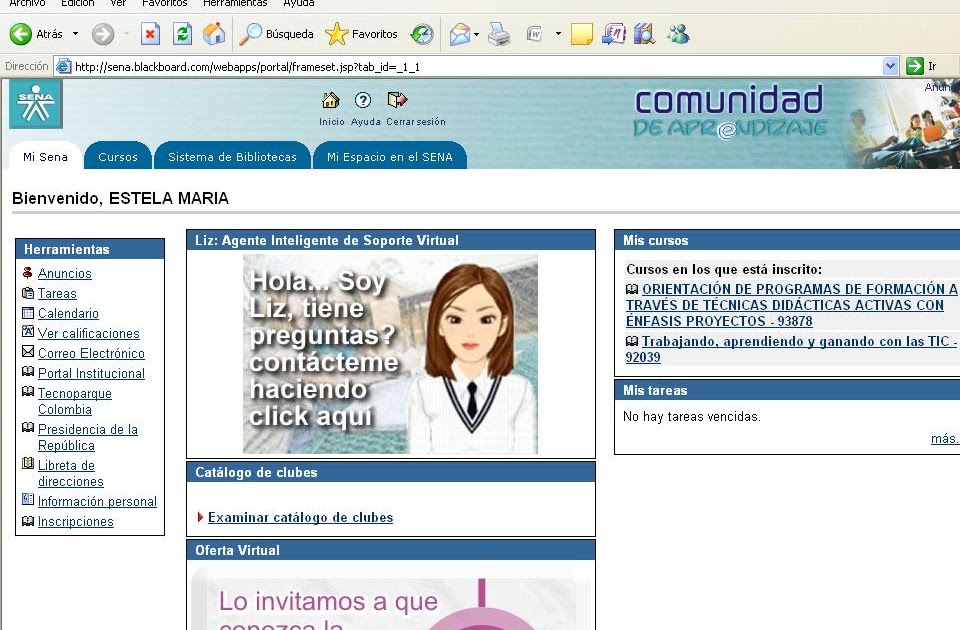
Task: Open the Herramientas menu in menu bar
Action: (235, 3)
